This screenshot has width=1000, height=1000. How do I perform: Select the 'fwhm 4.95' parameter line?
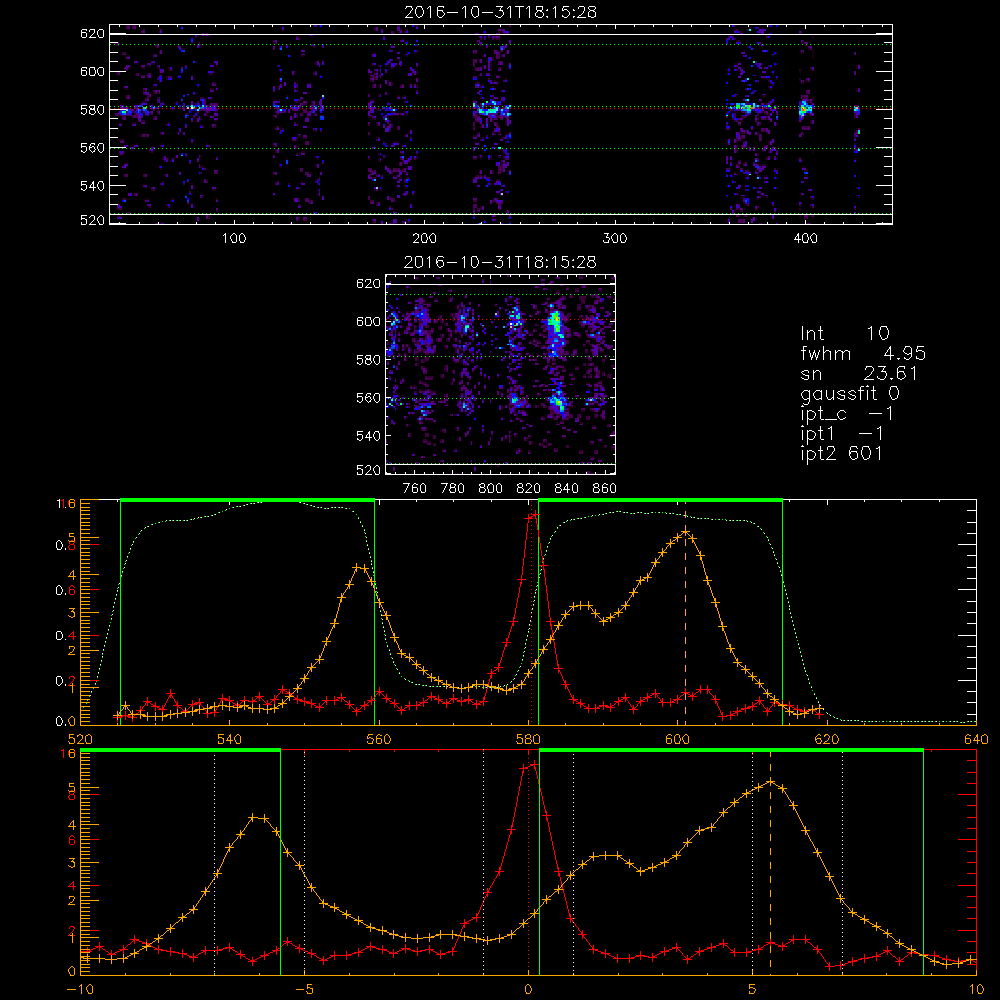(864, 353)
